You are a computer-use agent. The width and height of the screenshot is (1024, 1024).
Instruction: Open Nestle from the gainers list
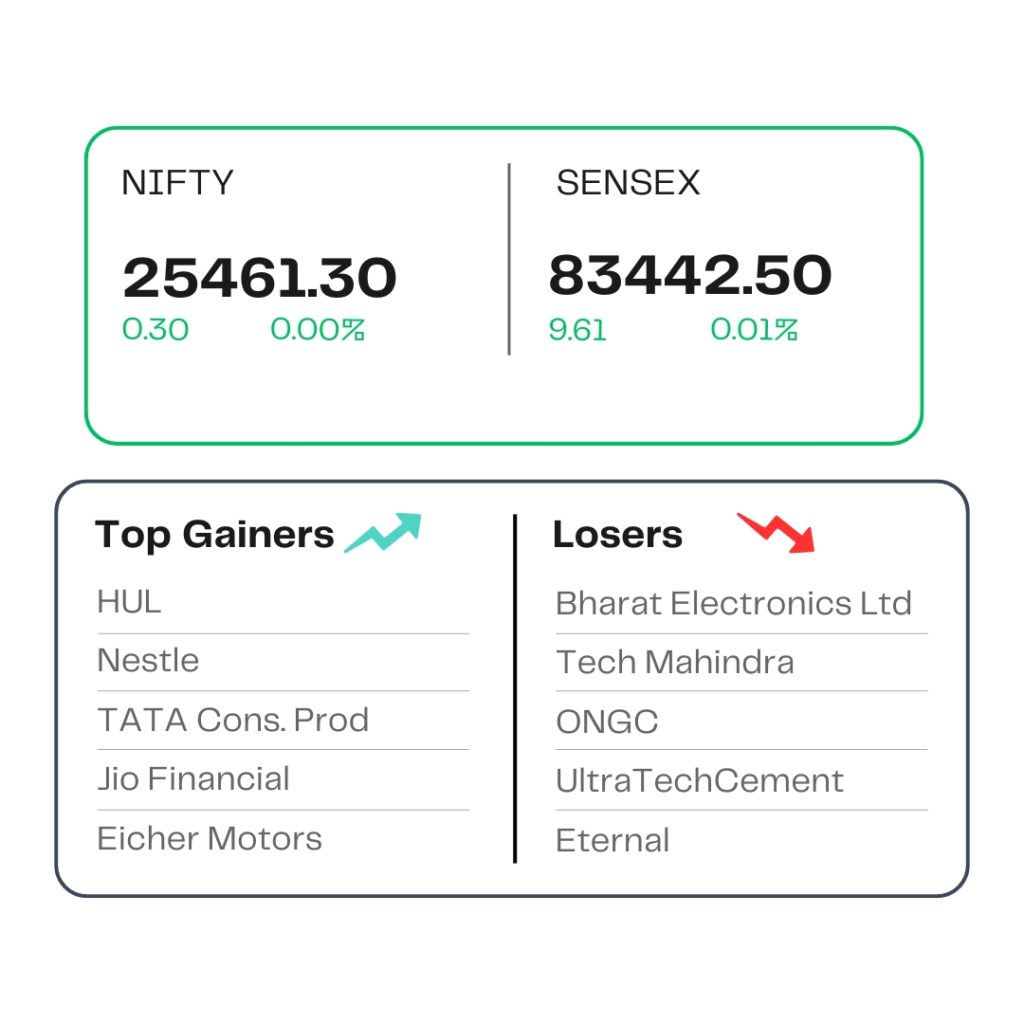[148, 660]
